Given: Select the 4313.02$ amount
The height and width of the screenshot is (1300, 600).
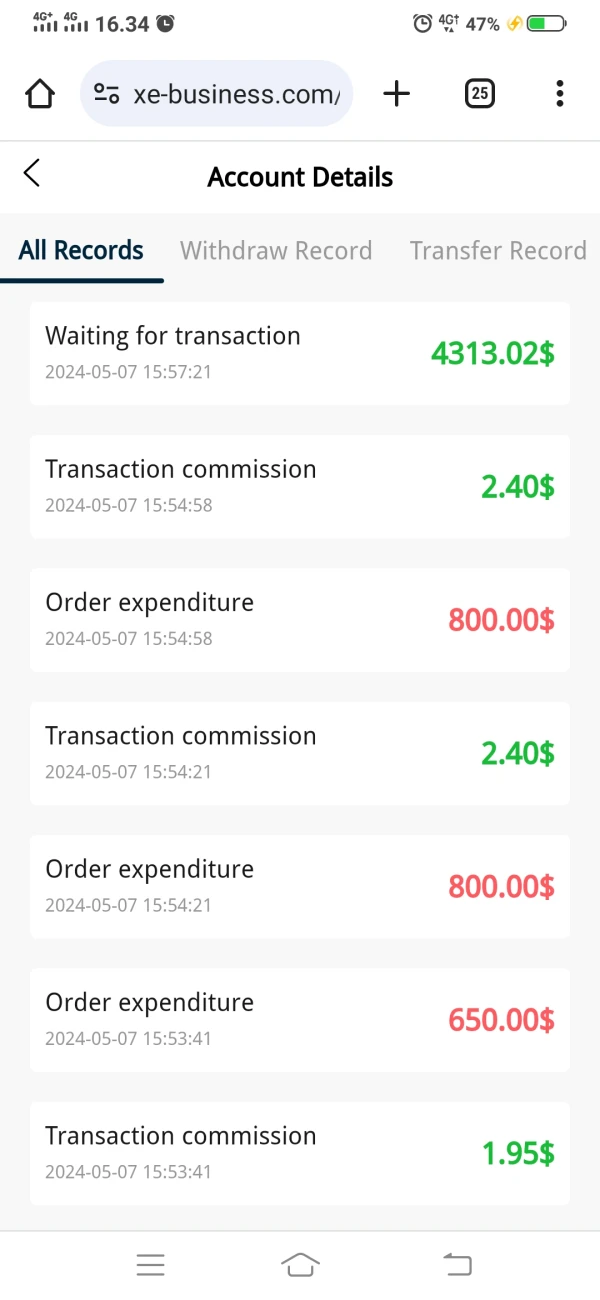Looking at the screenshot, I should pyautogui.click(x=493, y=353).
